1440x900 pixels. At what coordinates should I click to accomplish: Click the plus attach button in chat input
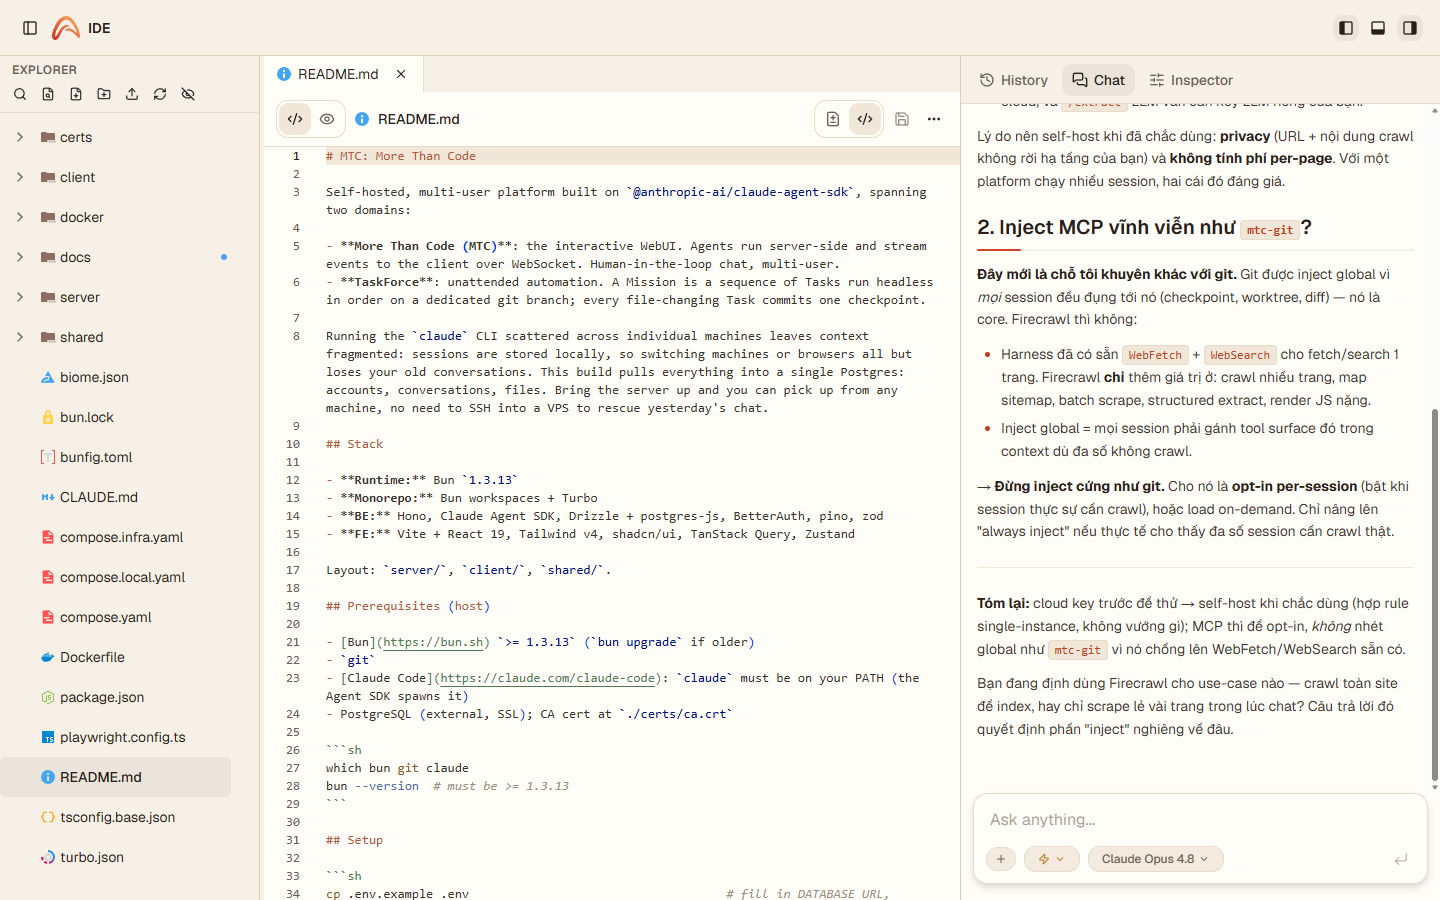click(x=1001, y=859)
